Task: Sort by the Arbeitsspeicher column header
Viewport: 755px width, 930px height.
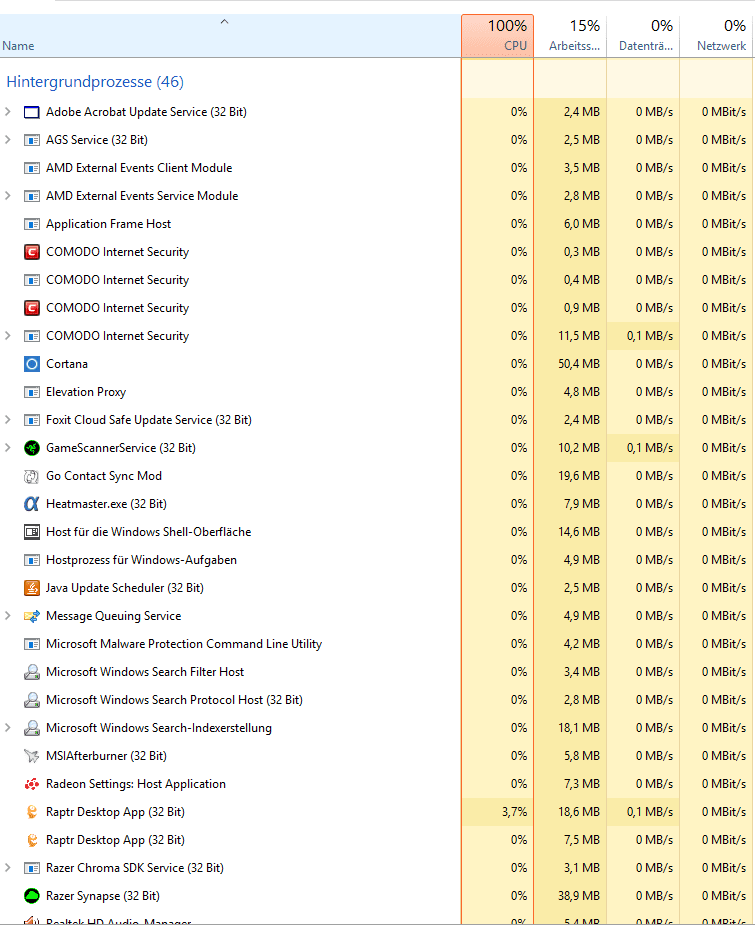Action: tap(571, 36)
